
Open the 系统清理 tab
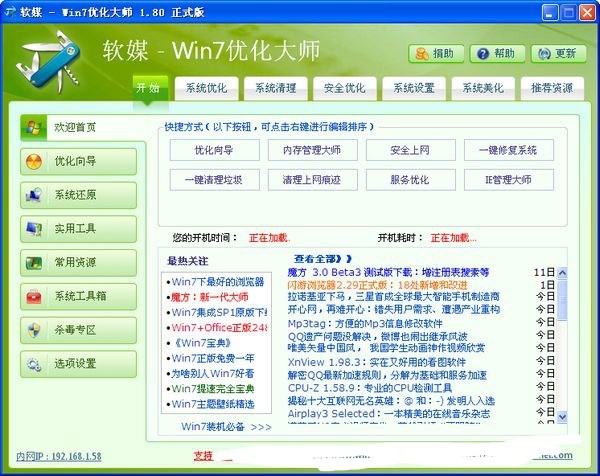pyautogui.click(x=276, y=88)
